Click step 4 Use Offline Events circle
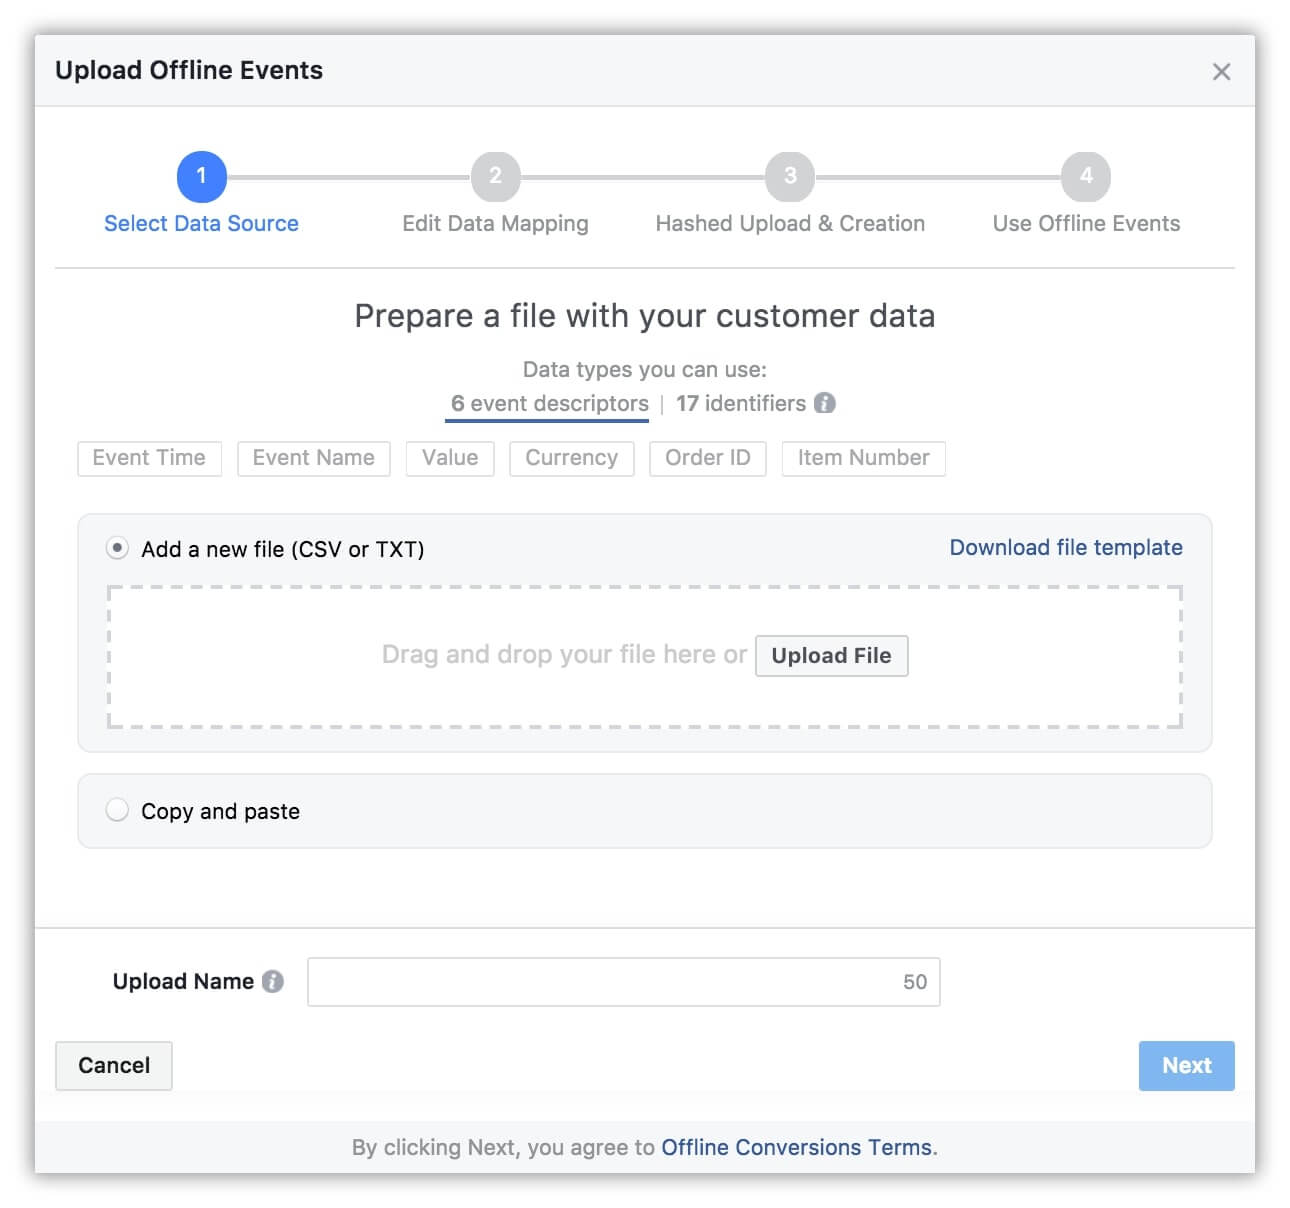This screenshot has width=1290, height=1208. [1086, 177]
